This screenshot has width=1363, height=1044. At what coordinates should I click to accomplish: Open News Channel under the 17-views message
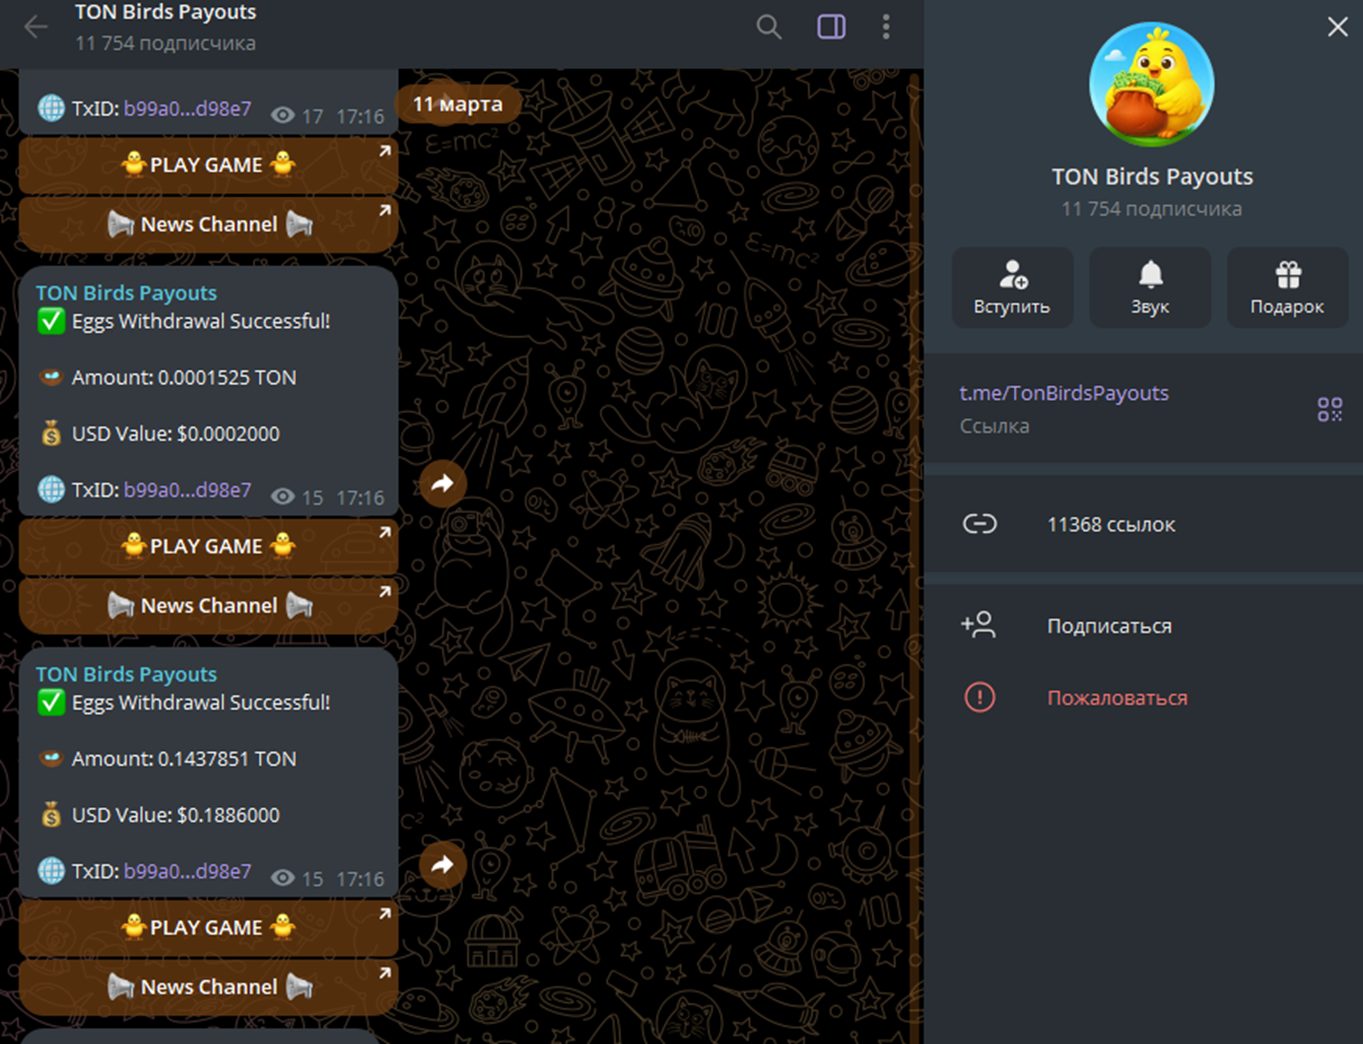208,224
